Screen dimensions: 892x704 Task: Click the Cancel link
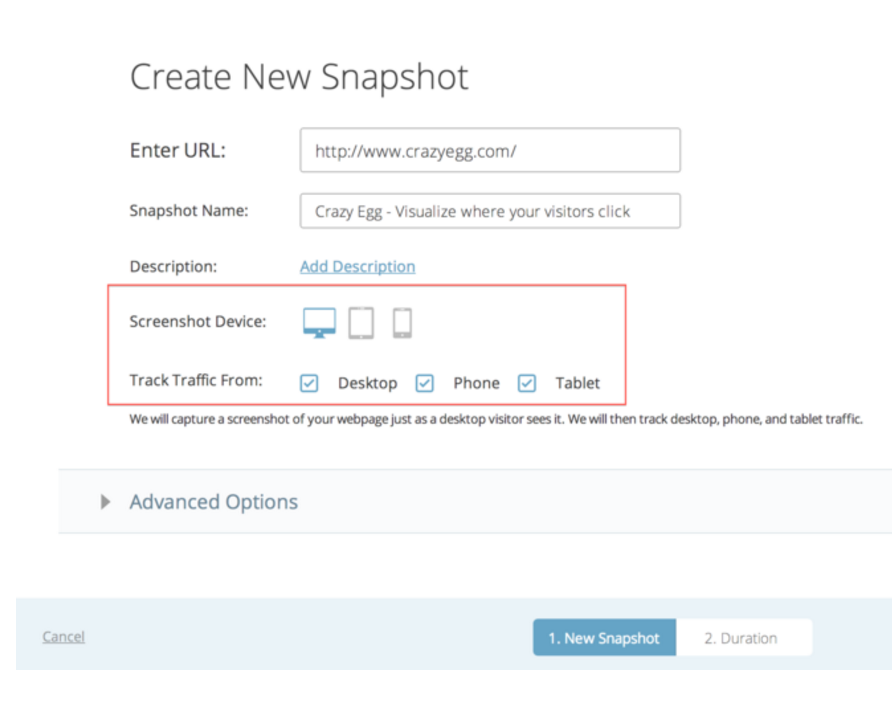pyautogui.click(x=63, y=637)
